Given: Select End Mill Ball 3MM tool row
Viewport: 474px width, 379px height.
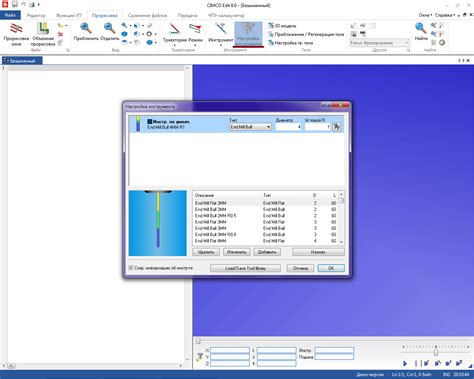Looking at the screenshot, I should click(266, 228).
